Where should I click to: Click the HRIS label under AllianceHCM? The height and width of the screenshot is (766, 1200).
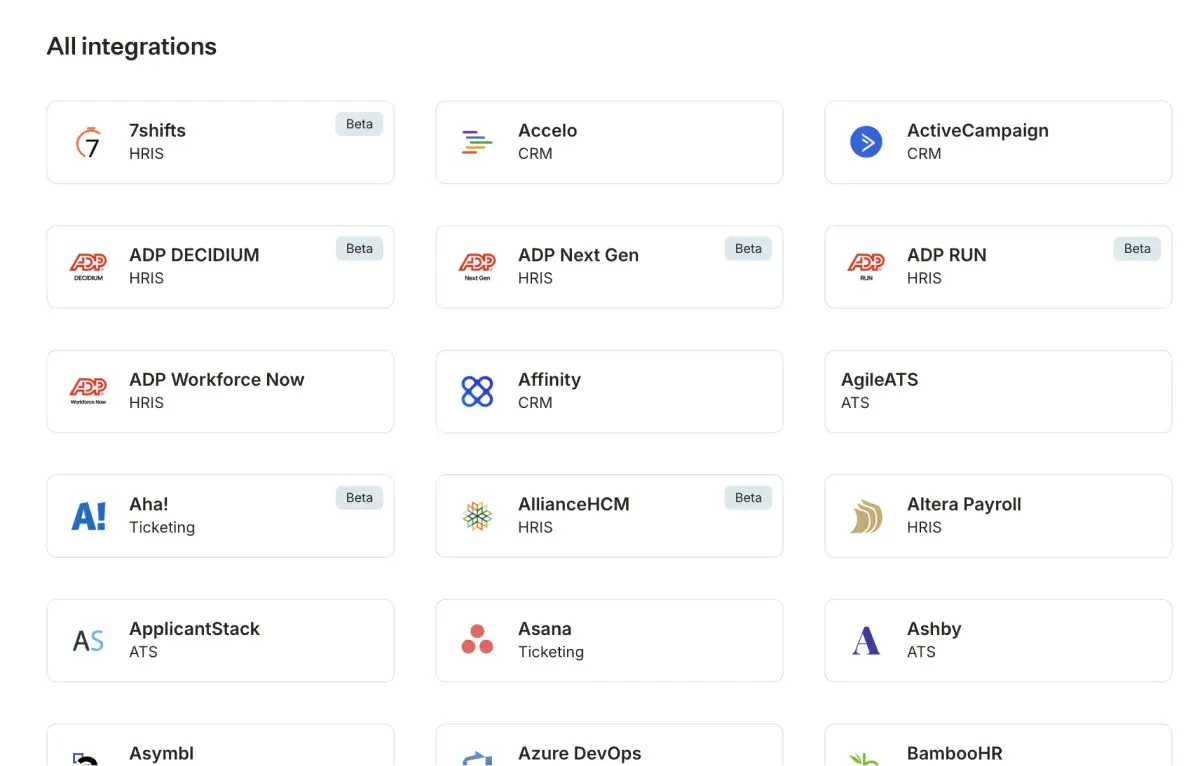pos(535,527)
